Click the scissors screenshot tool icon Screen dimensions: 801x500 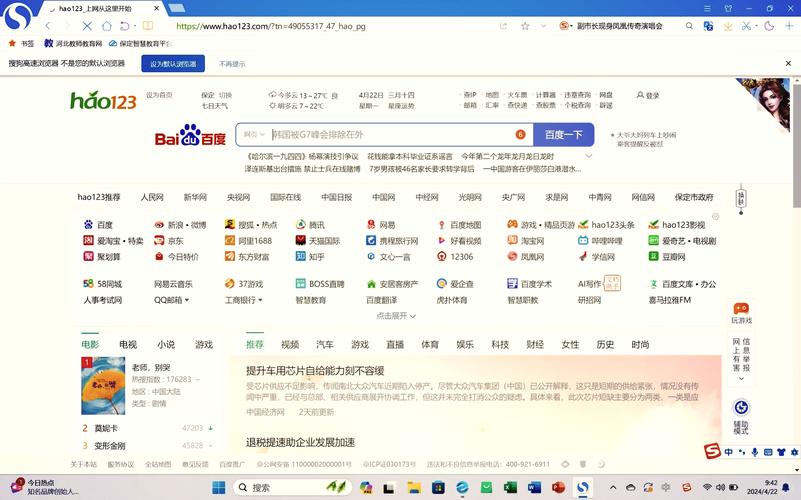point(746,26)
